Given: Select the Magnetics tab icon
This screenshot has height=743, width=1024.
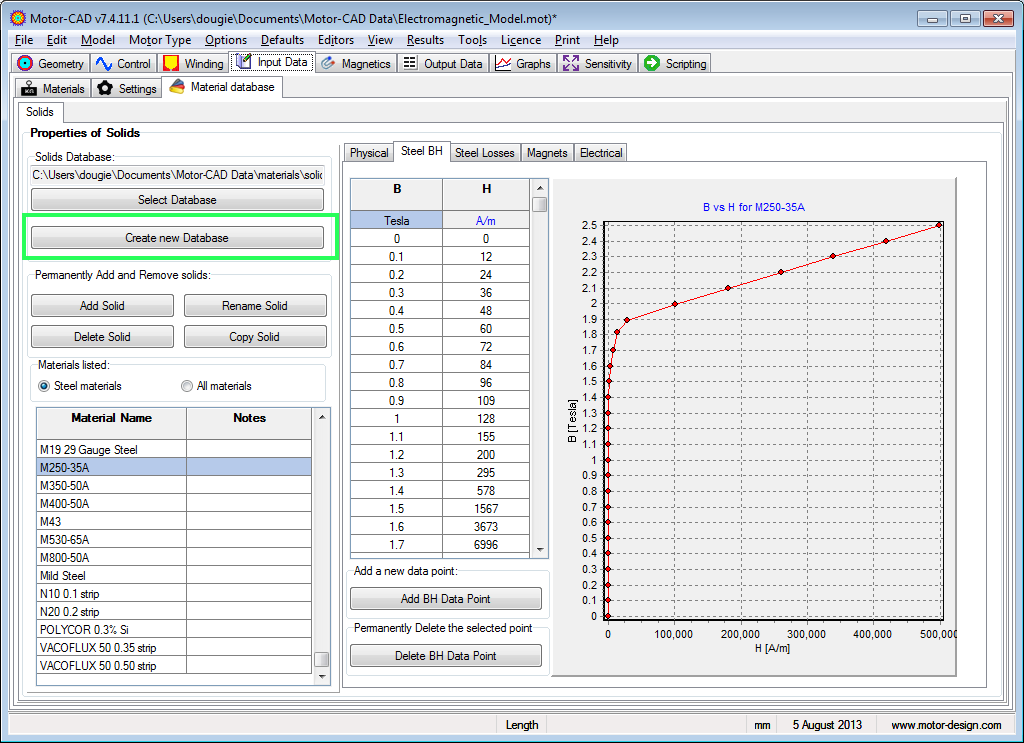Looking at the screenshot, I should click(x=328, y=63).
